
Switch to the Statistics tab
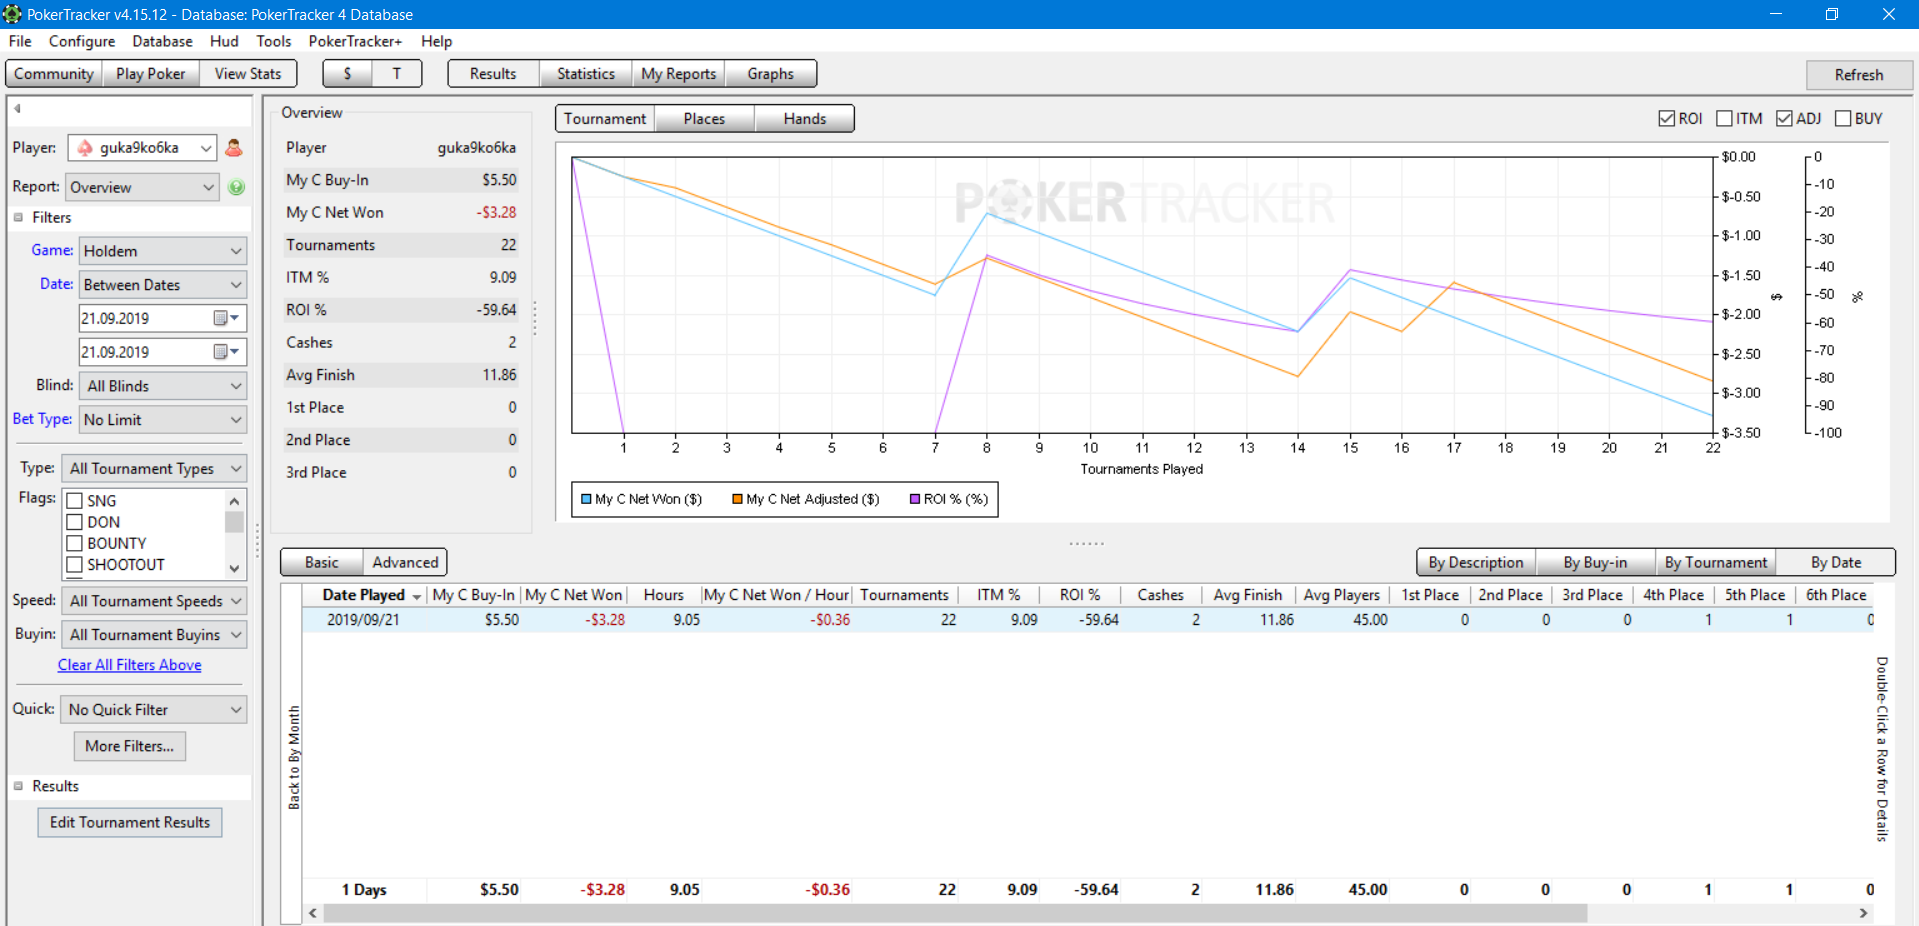(586, 74)
